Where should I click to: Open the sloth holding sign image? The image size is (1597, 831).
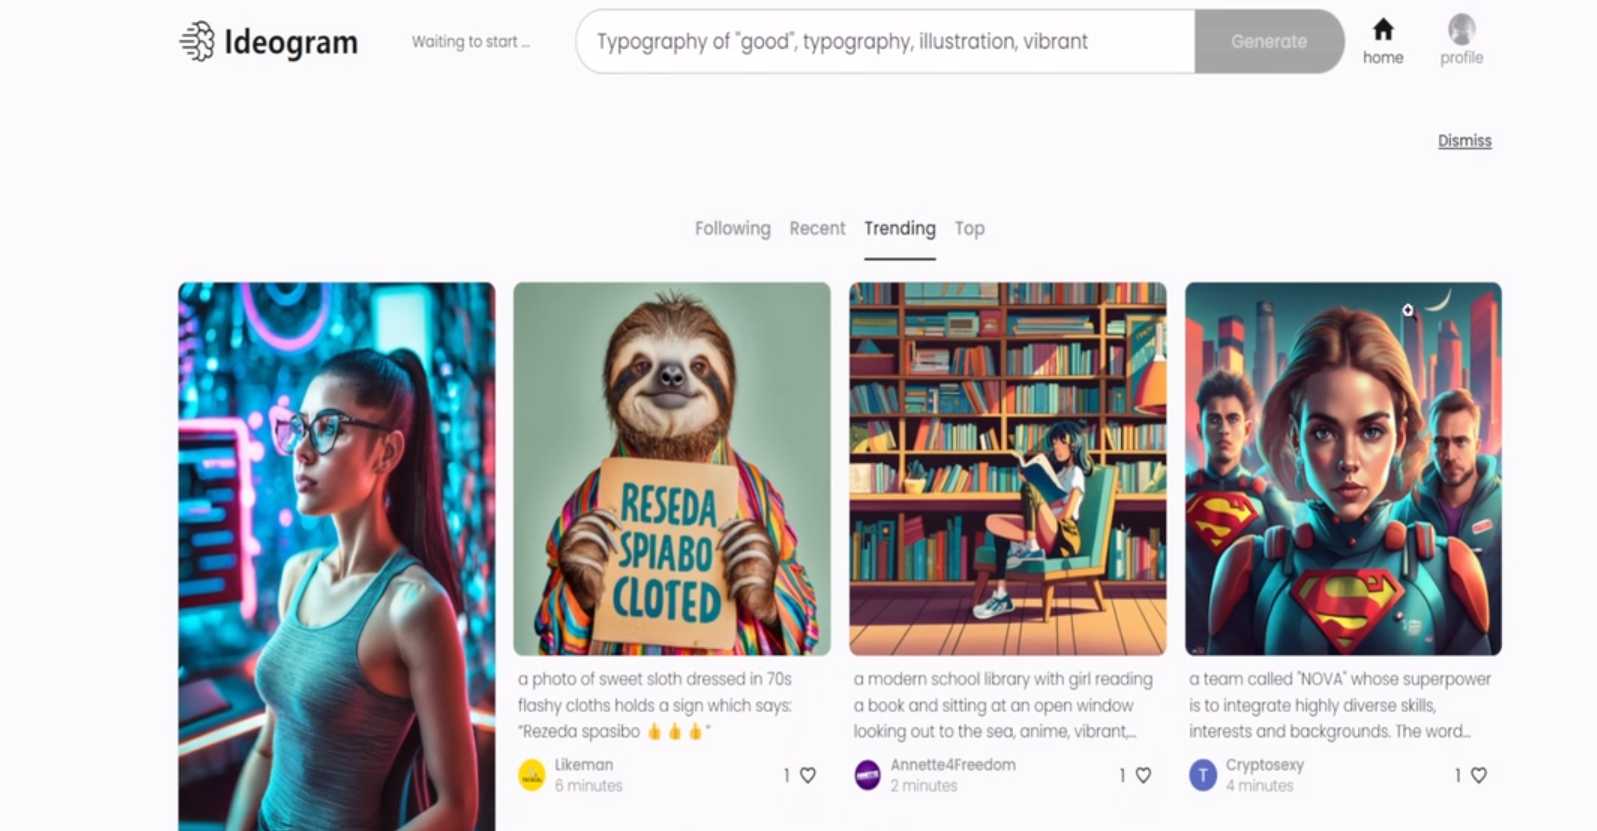pos(672,469)
